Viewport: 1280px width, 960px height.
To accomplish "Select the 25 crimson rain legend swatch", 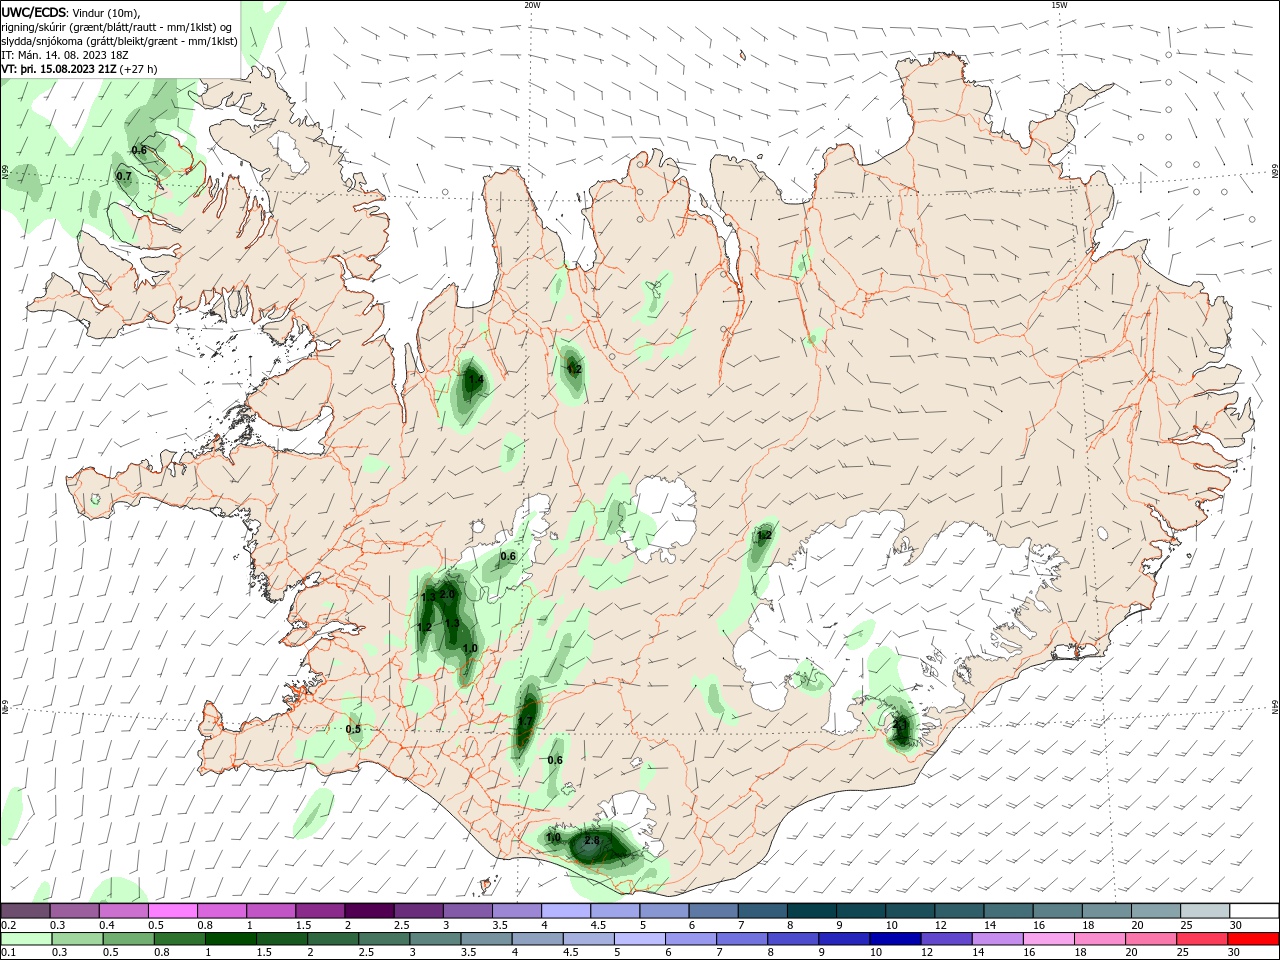I will tap(1200, 939).
